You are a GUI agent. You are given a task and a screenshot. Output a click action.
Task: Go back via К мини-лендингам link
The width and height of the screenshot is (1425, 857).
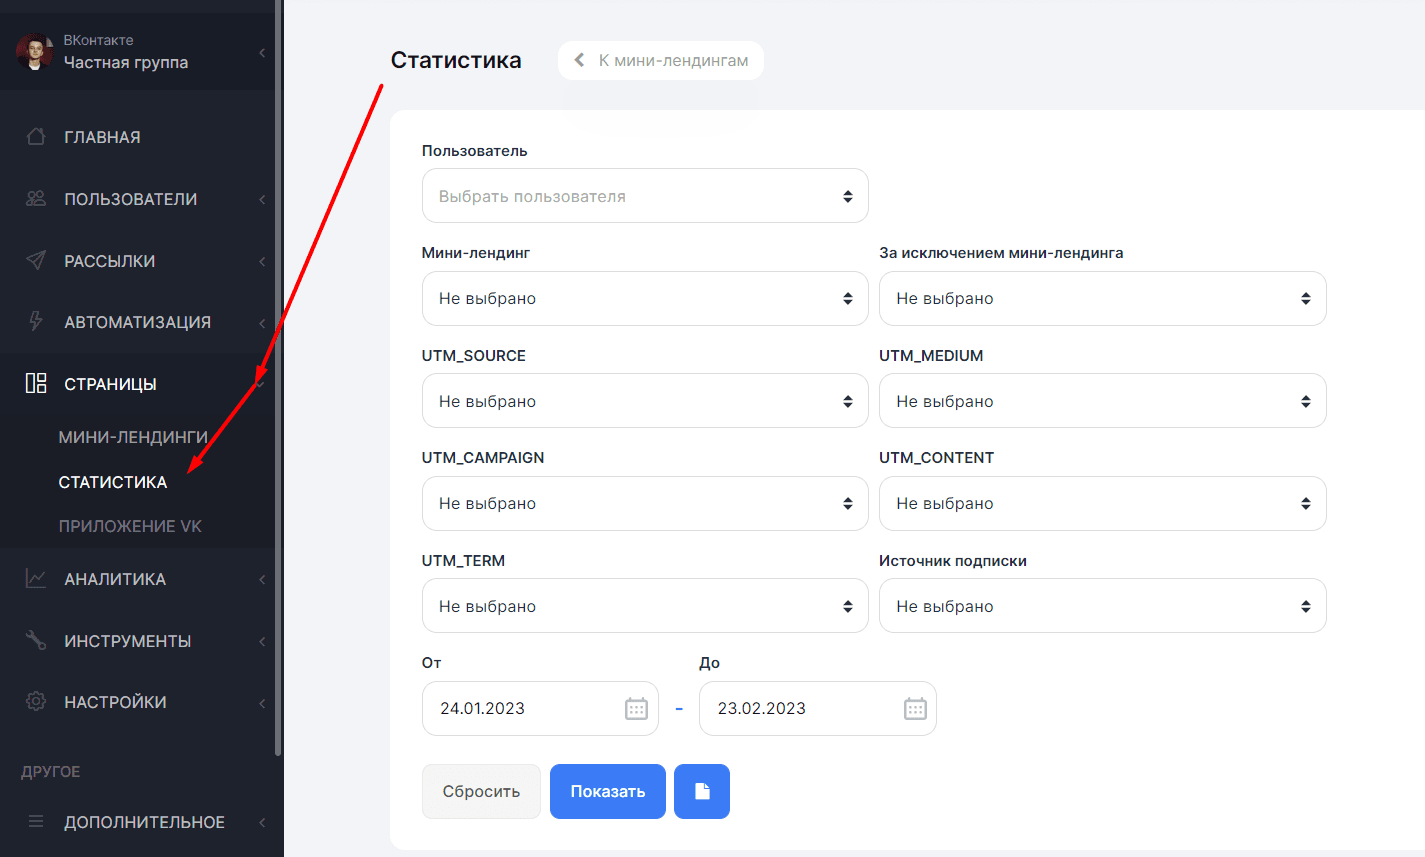coord(662,61)
